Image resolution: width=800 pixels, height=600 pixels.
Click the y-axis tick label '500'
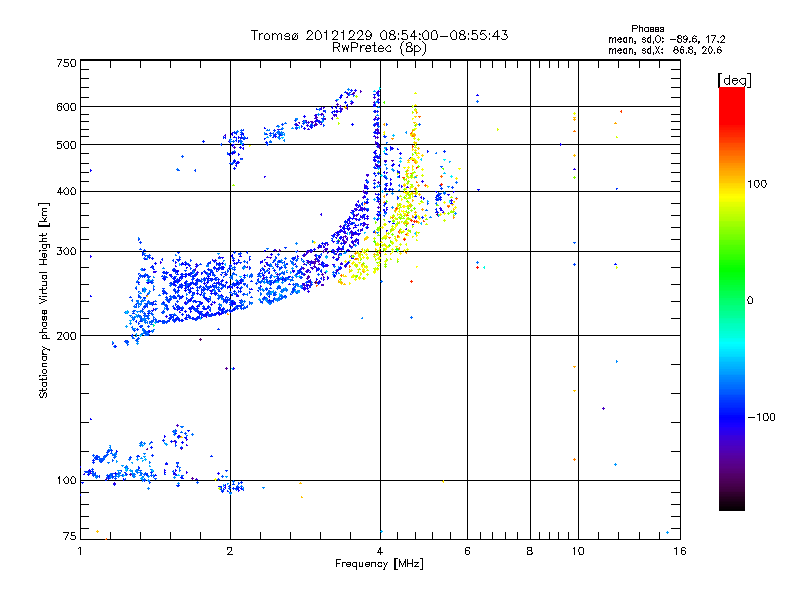pos(66,145)
